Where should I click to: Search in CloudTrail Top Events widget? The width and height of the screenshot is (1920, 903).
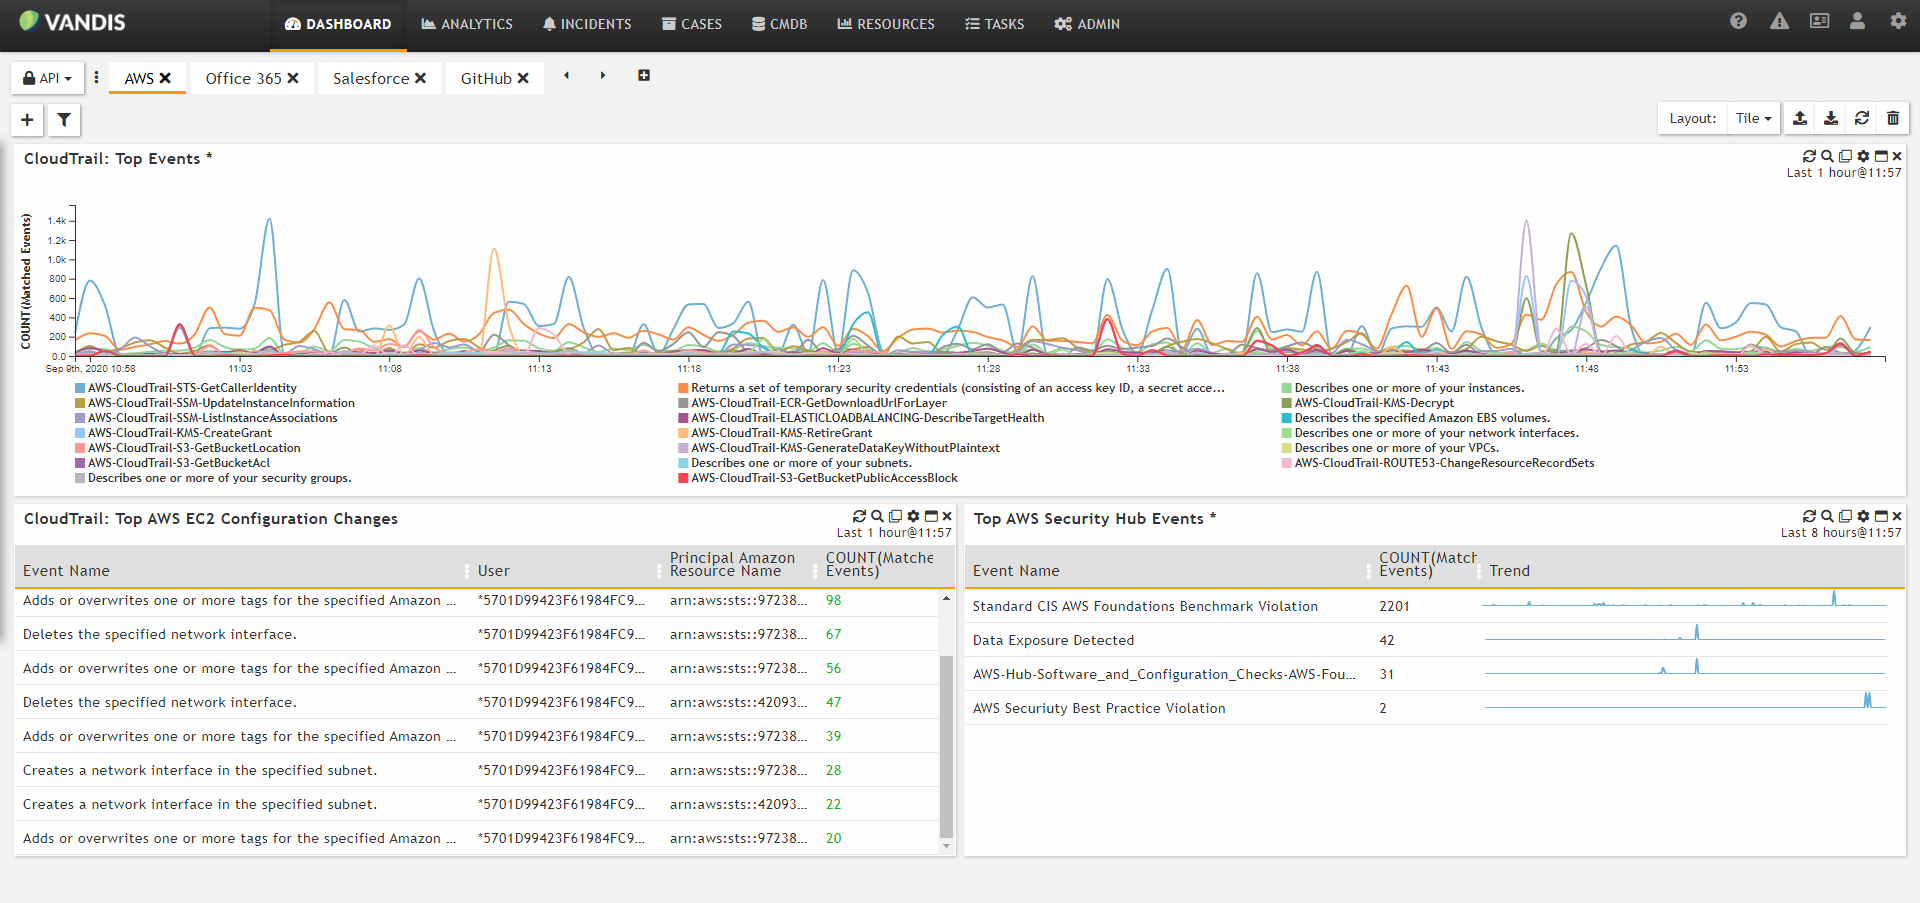pos(1827,156)
